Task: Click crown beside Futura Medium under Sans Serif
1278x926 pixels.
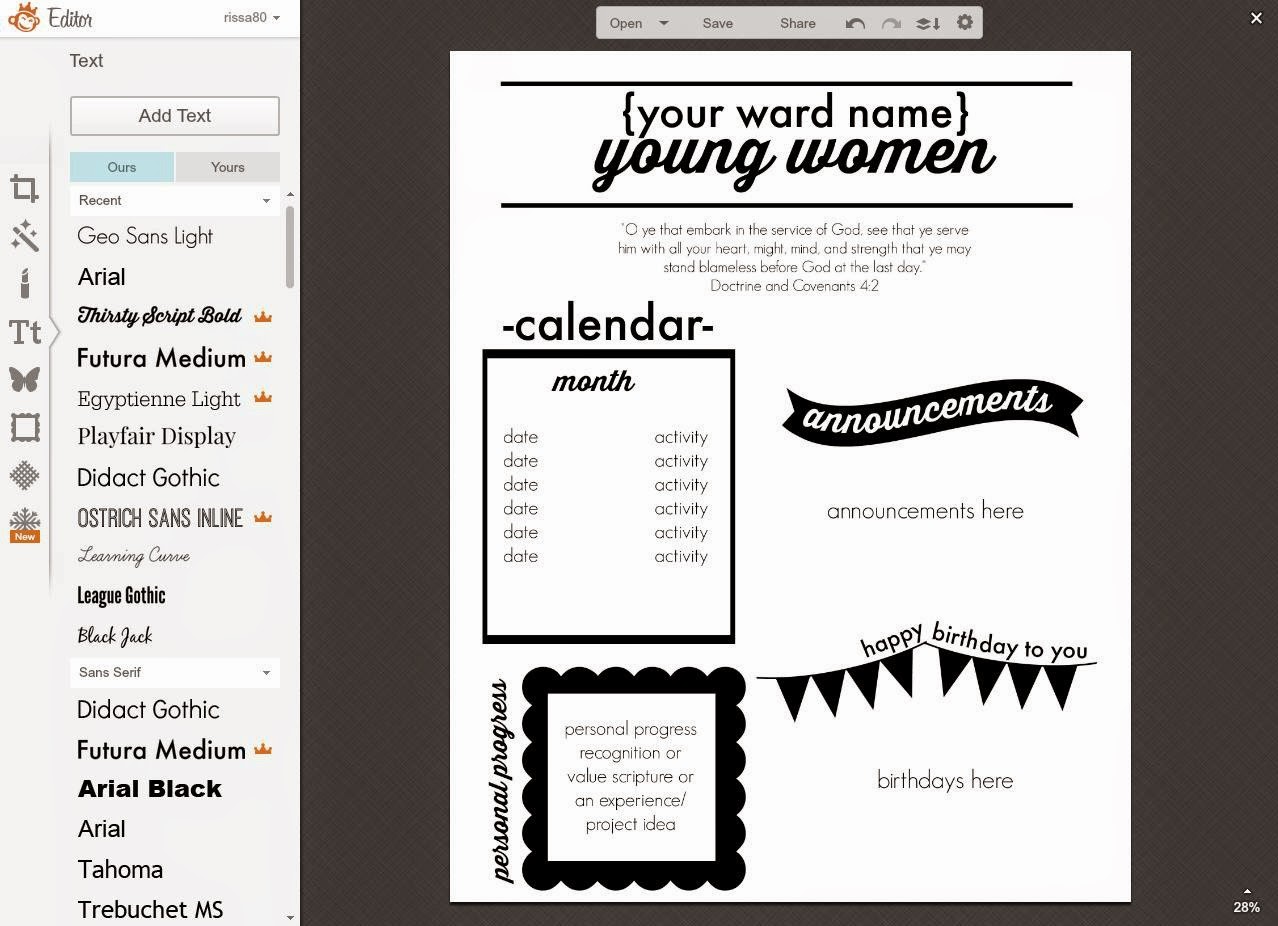Action: (x=263, y=749)
